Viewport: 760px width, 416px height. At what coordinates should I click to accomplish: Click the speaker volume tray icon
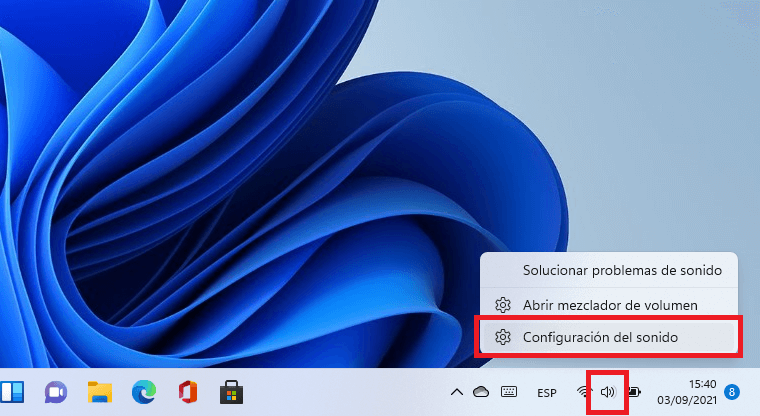pos(608,392)
